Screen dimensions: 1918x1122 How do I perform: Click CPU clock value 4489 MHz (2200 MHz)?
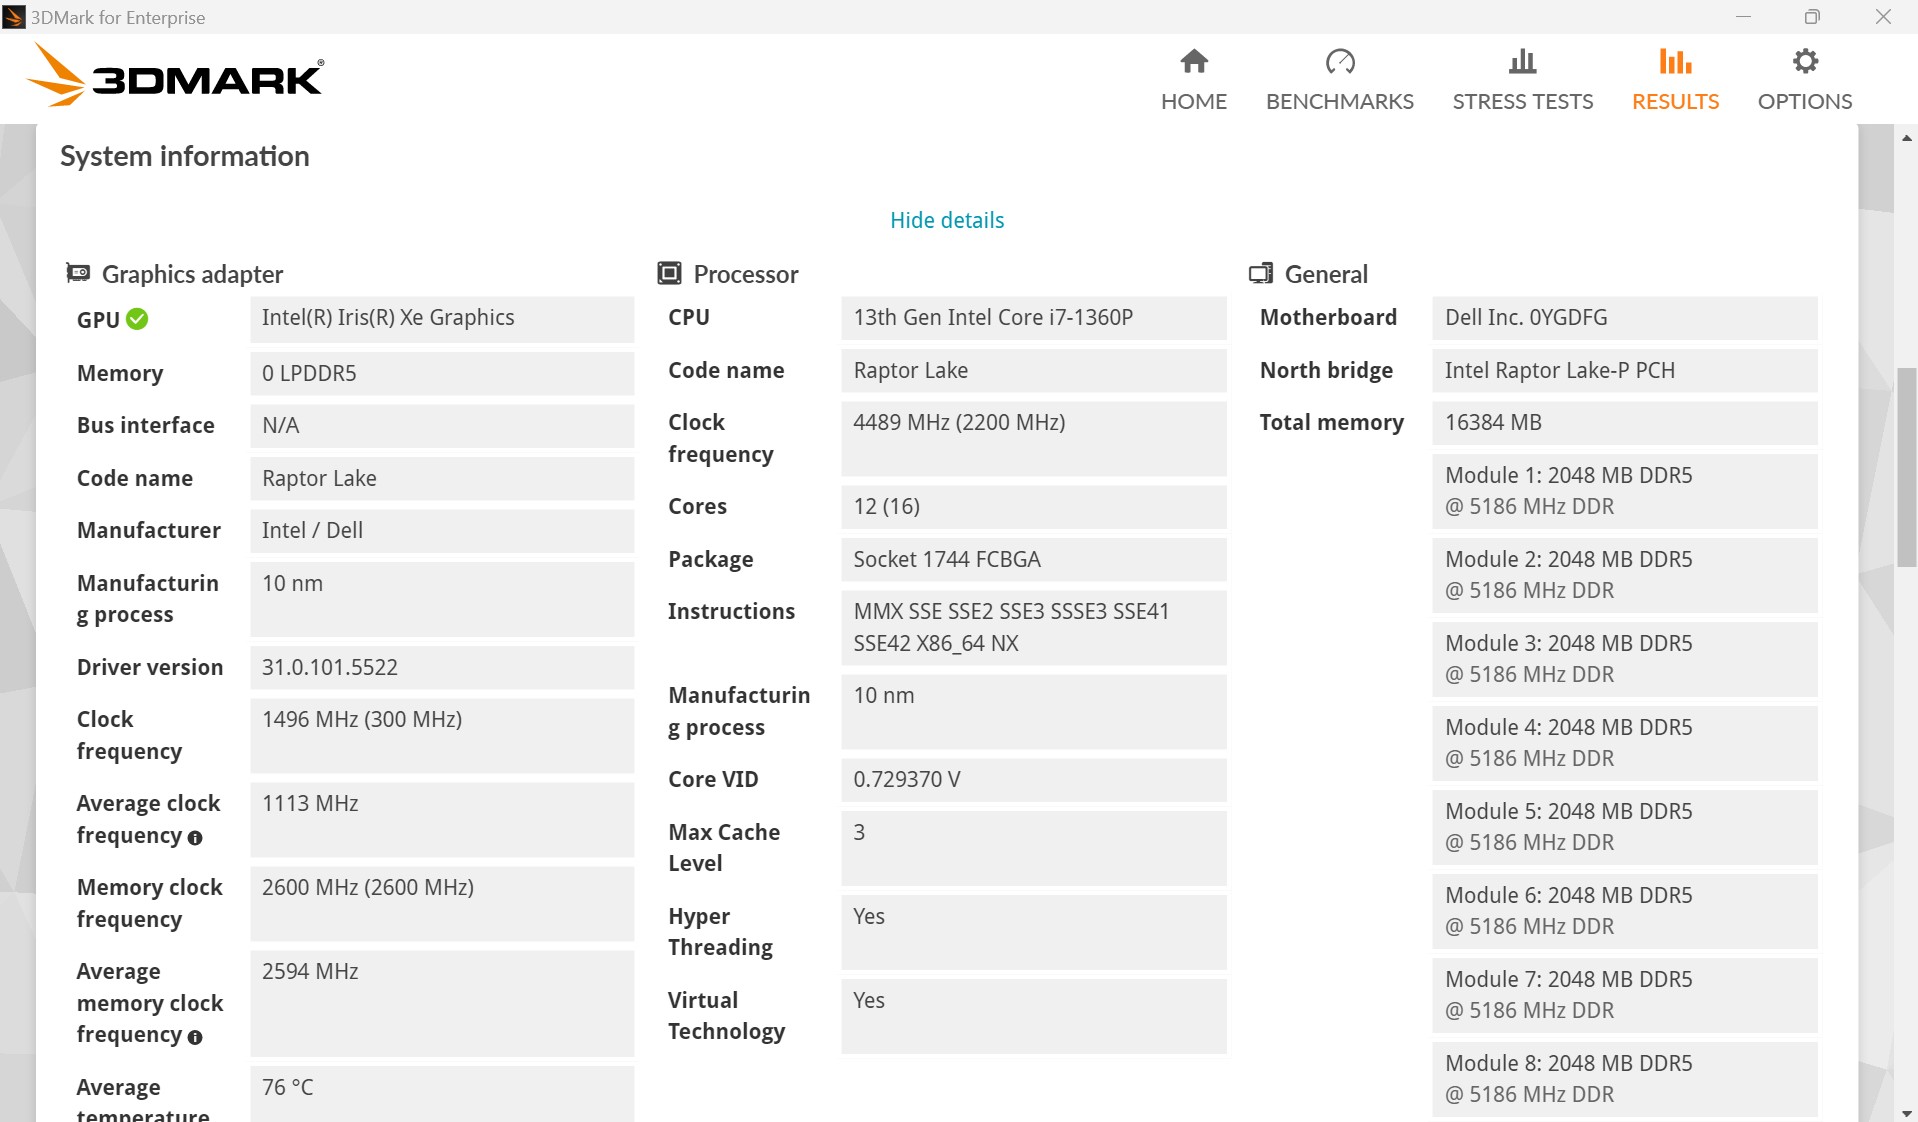pyautogui.click(x=1033, y=438)
